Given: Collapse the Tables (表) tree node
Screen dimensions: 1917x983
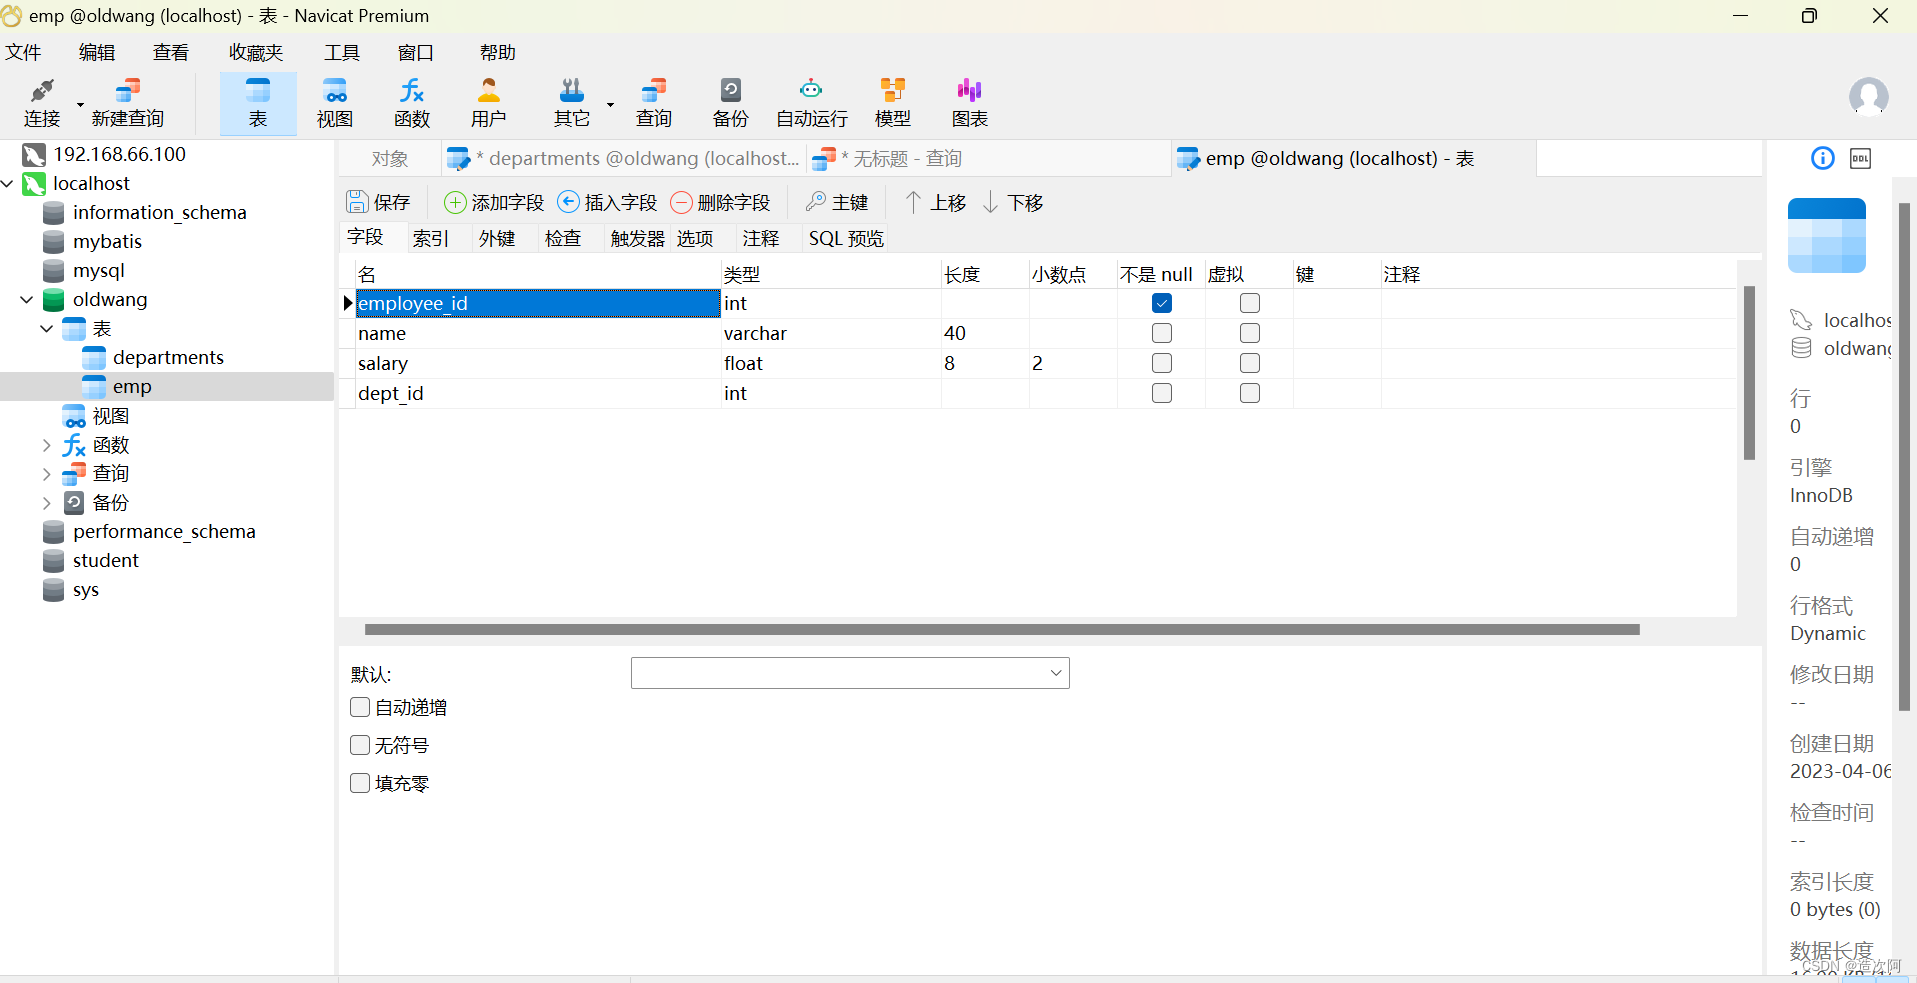Looking at the screenshot, I should click(47, 328).
